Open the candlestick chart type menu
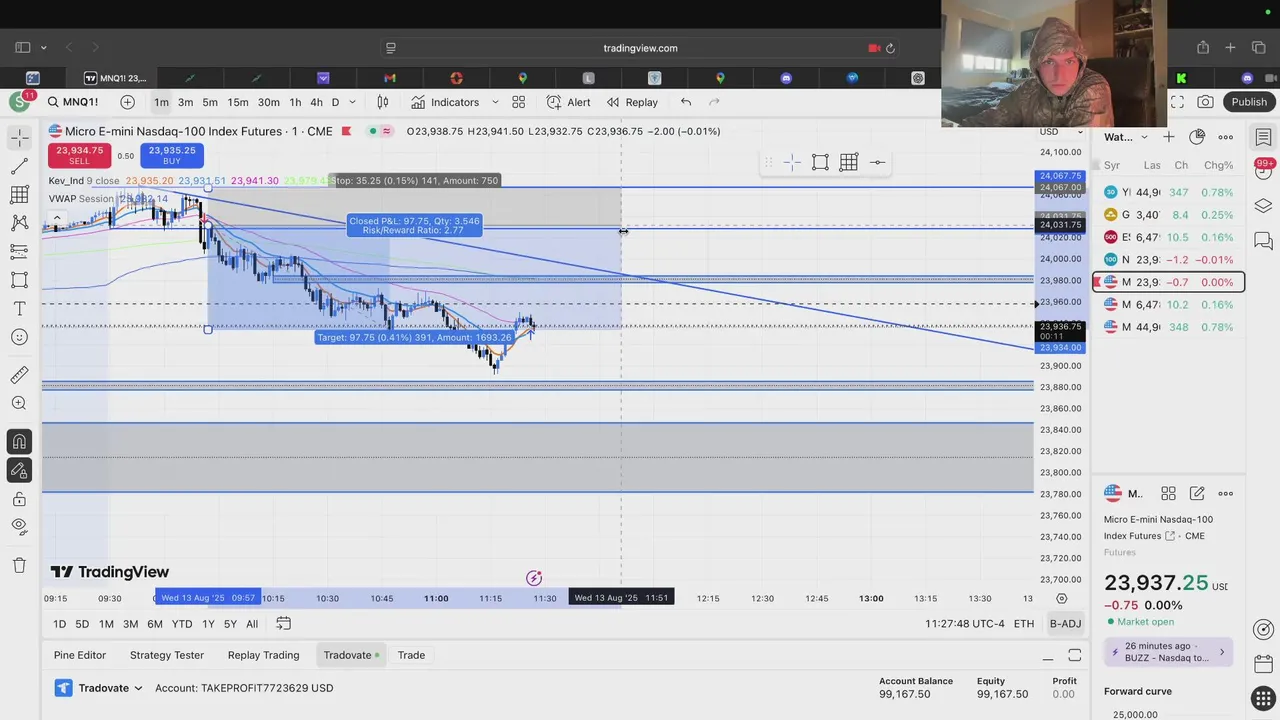1280x720 pixels. (383, 102)
